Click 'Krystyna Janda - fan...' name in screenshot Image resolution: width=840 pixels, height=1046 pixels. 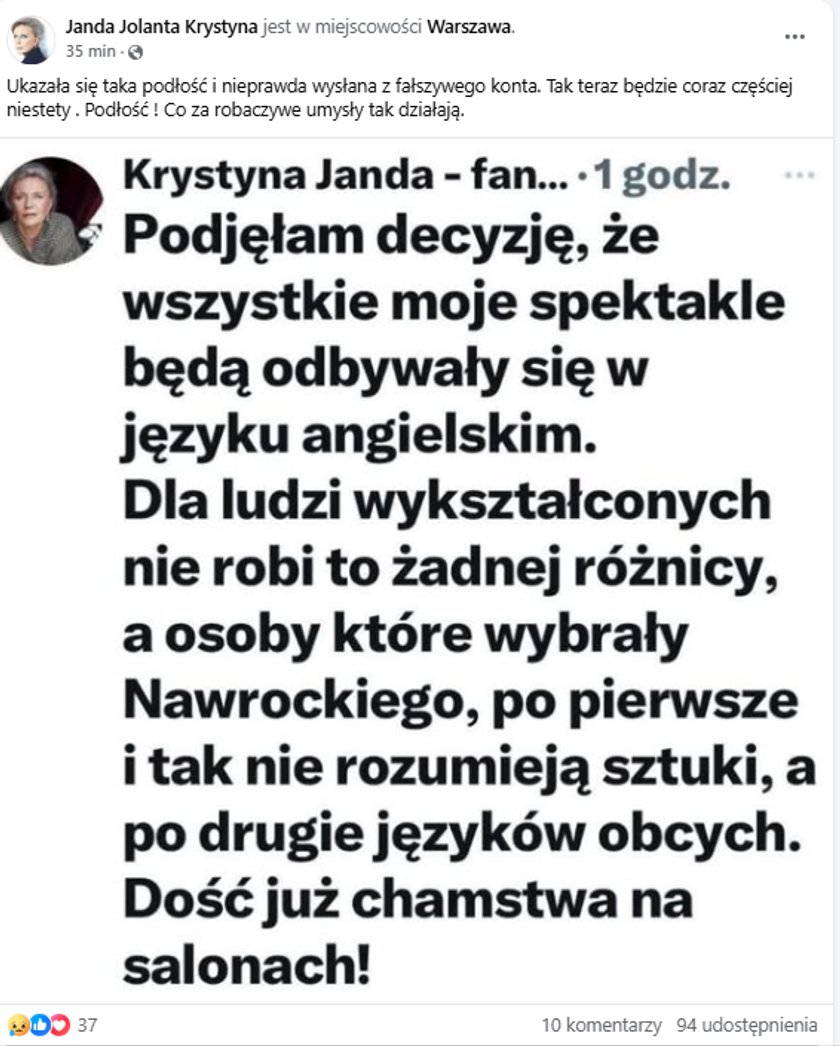346,175
